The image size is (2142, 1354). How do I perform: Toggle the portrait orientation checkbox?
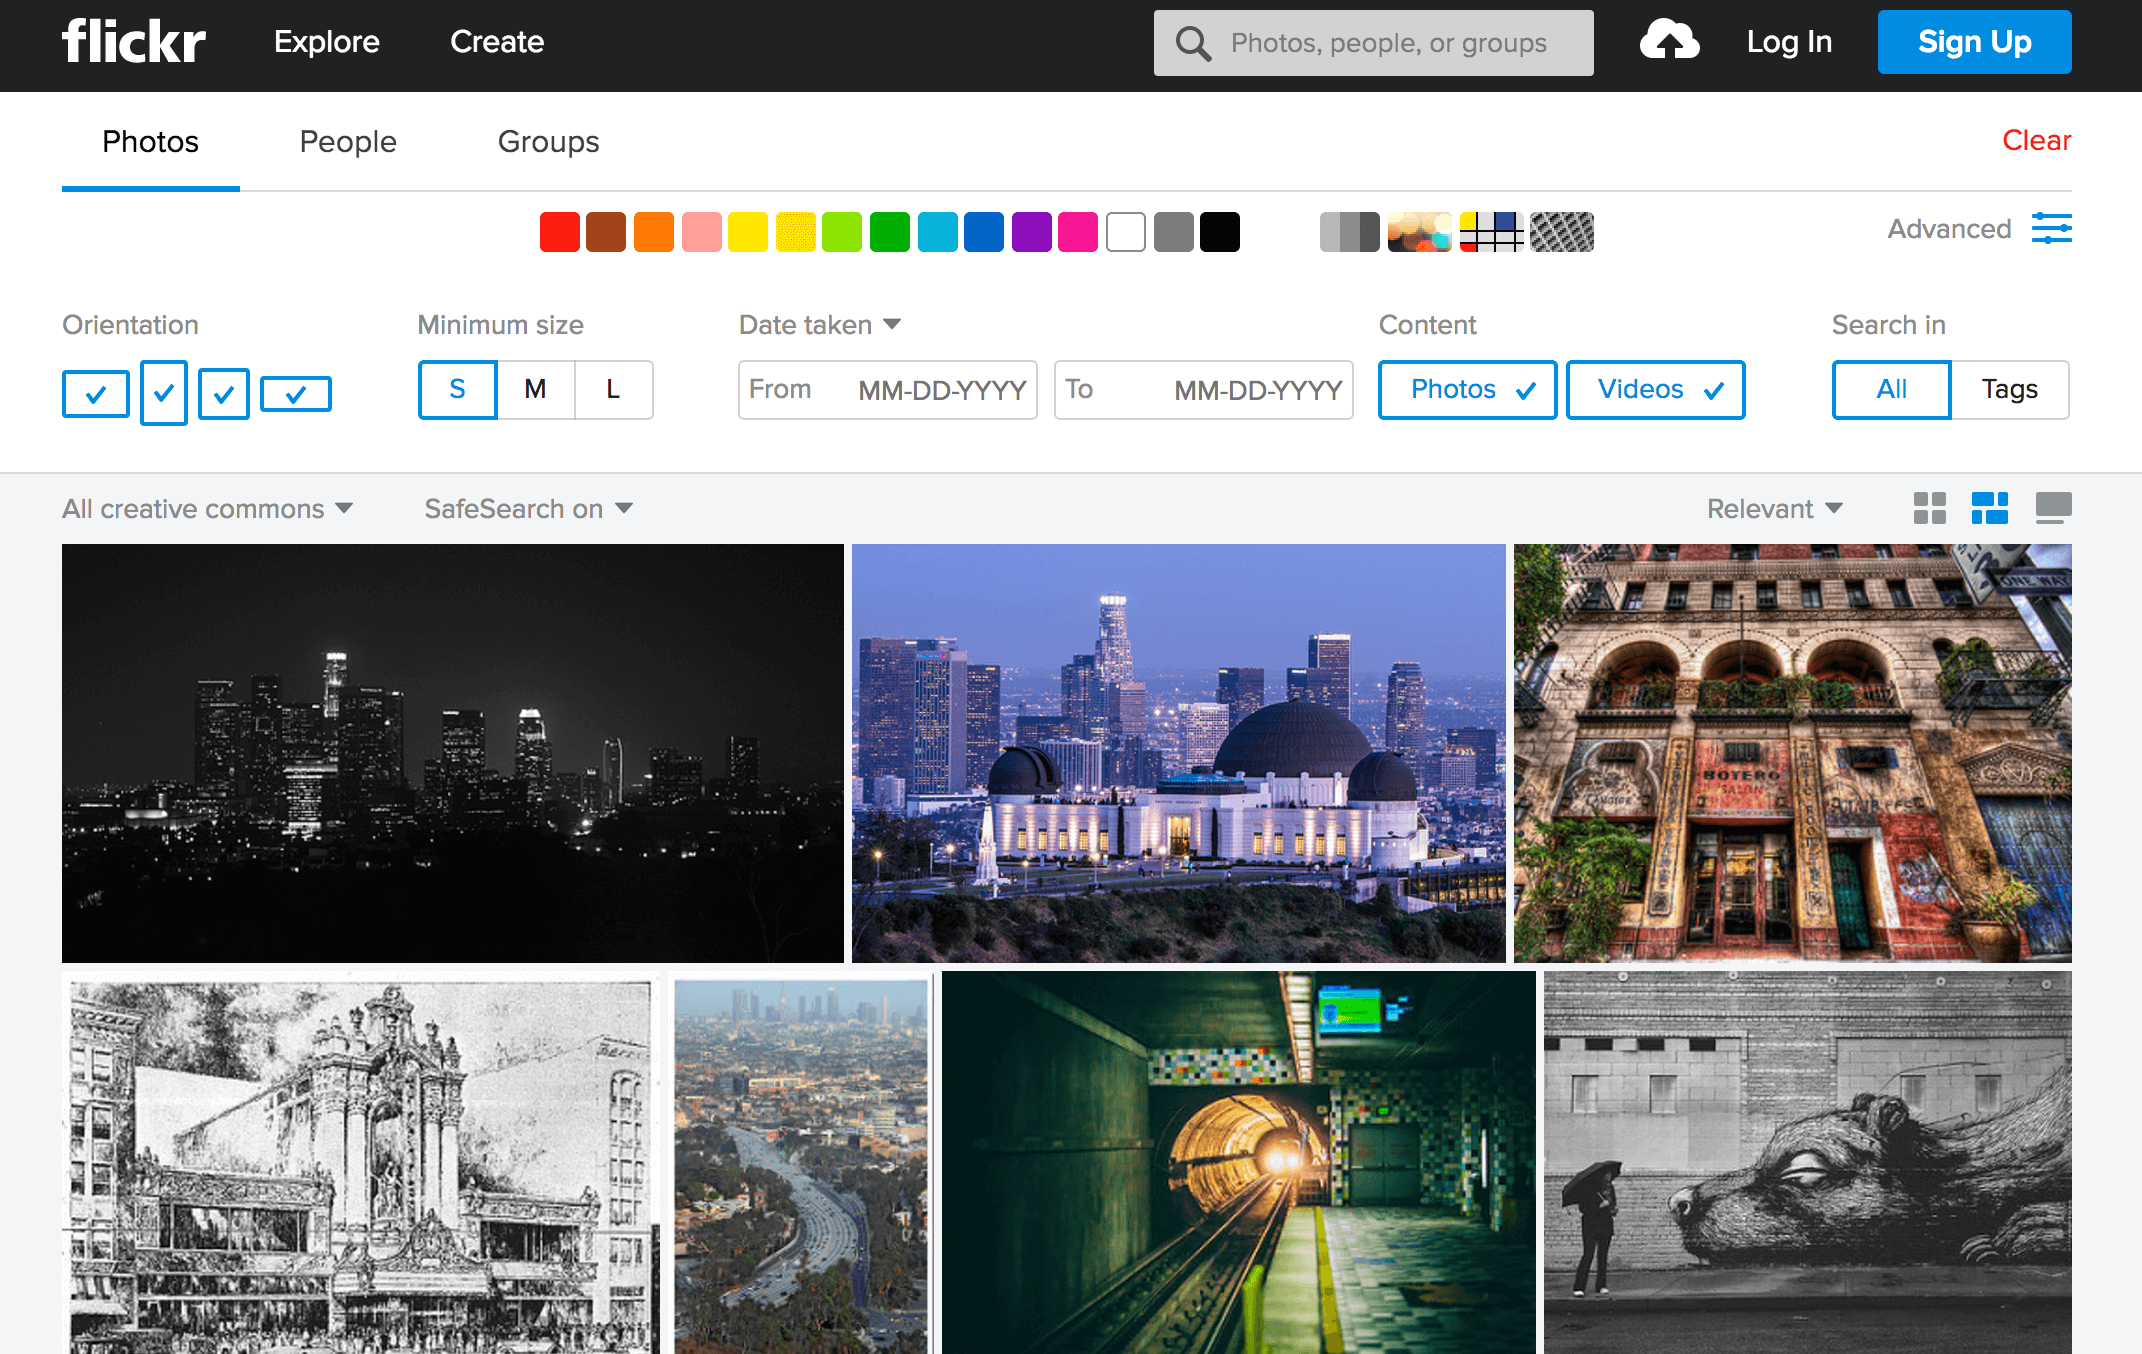pos(164,393)
